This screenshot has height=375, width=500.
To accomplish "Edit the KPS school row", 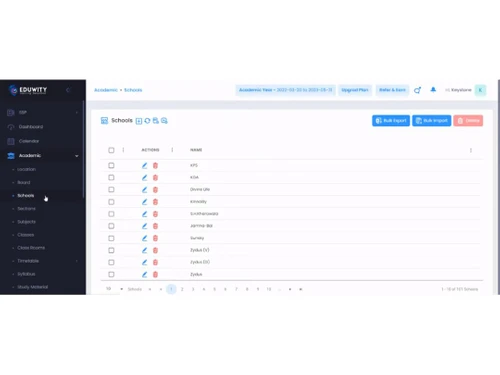I will pyautogui.click(x=144, y=165).
